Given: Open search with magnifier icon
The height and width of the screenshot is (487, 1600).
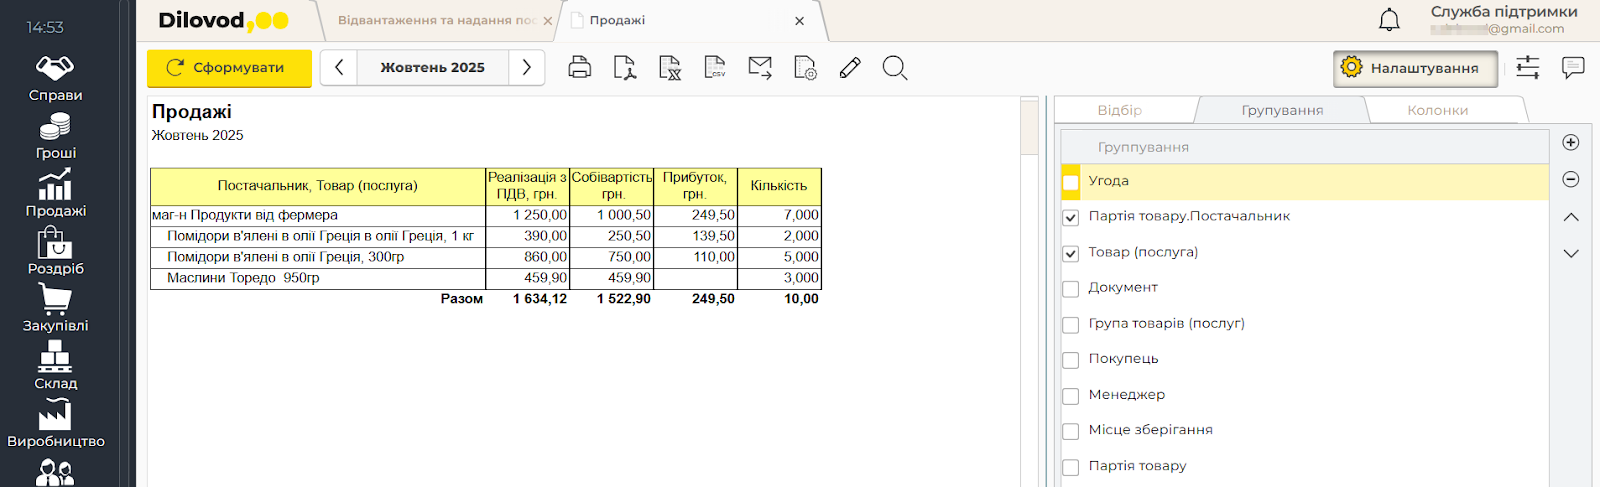Looking at the screenshot, I should tap(895, 68).
